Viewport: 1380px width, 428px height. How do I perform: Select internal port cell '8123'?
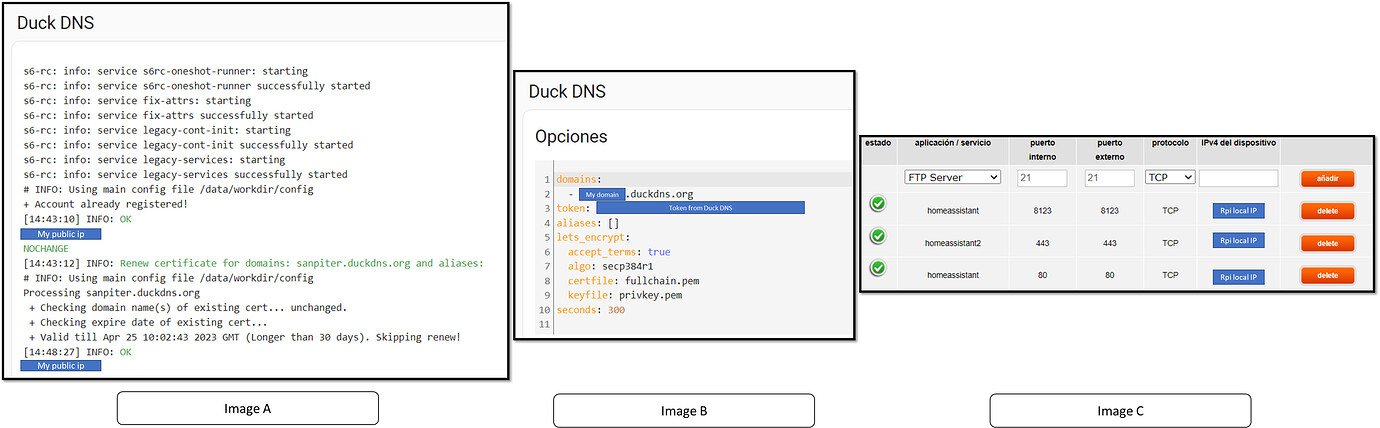[x=1042, y=211]
